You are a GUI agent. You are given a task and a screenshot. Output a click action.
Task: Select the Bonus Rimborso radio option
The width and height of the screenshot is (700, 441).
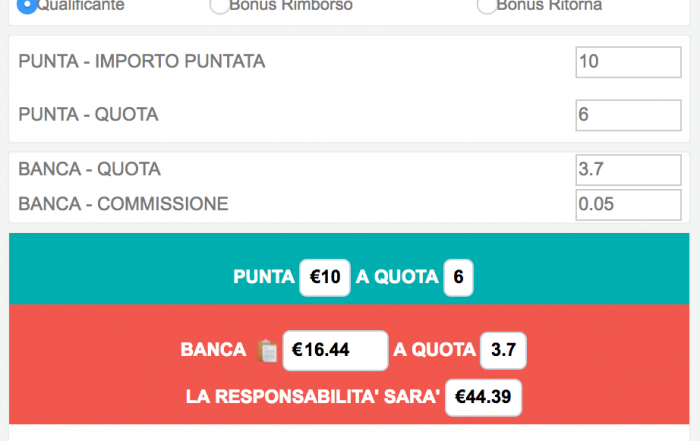pyautogui.click(x=220, y=5)
